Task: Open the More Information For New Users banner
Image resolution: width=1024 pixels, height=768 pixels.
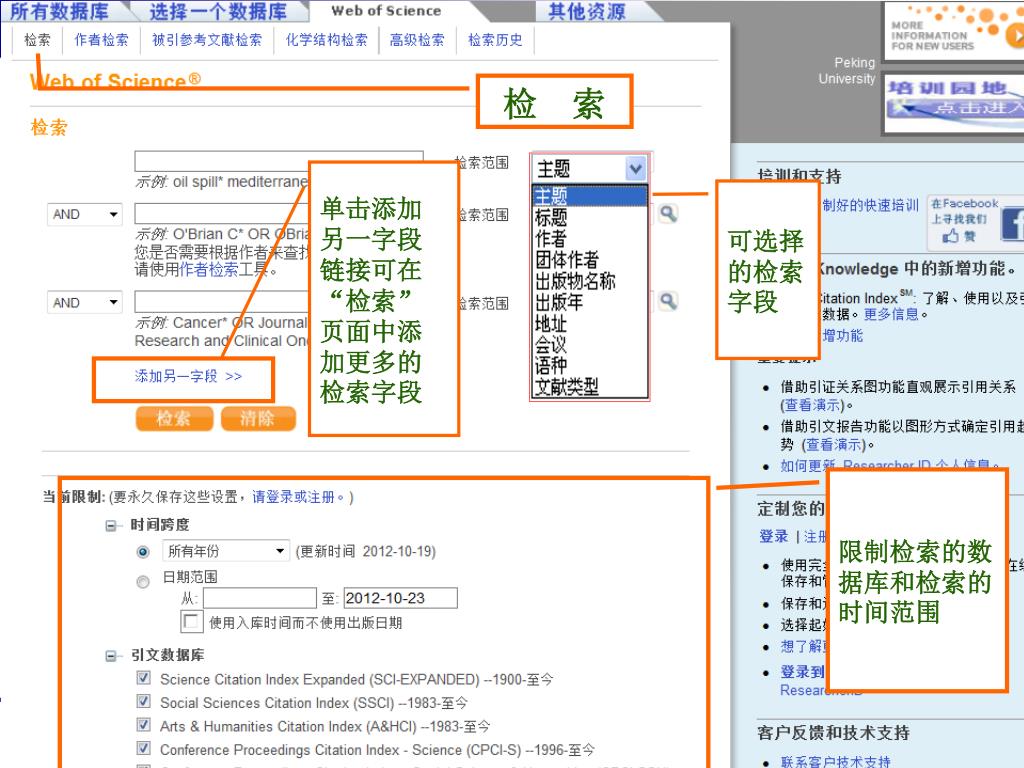Action: pyautogui.click(x=954, y=30)
